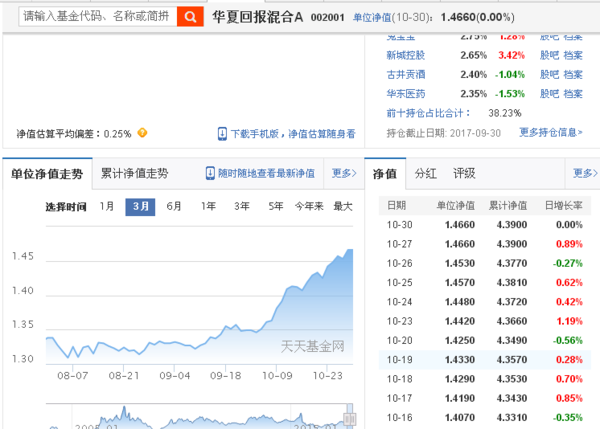Click the 10-20 date in the table
Viewport: 600px width, 429px height.
pos(399,340)
